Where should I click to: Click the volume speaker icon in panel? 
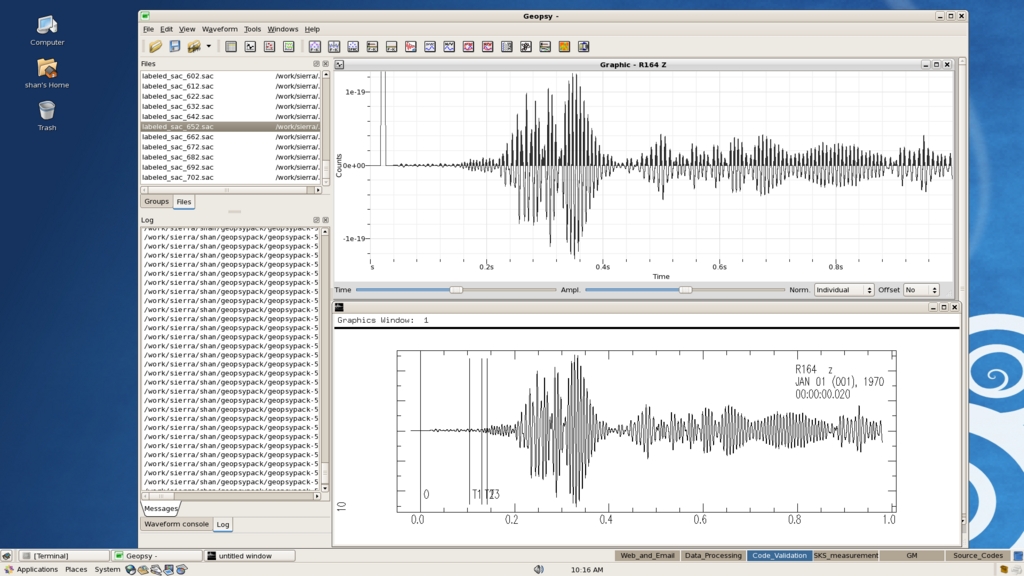pyautogui.click(x=538, y=569)
